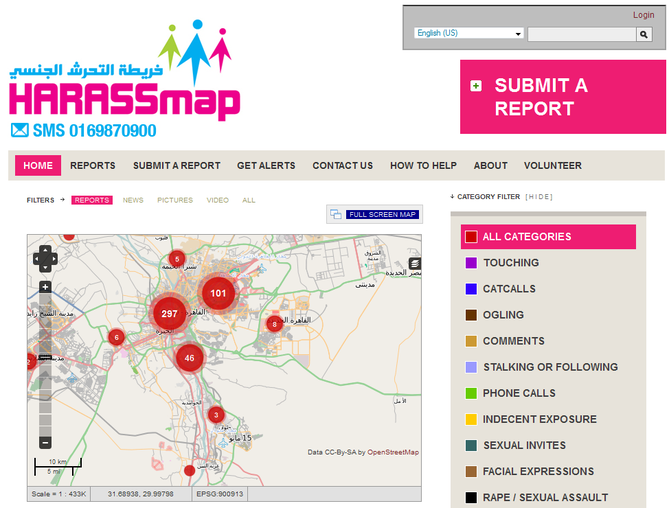Screen dimensions: 669x508
Task: Click the full screen map window icon
Action: pyautogui.click(x=336, y=214)
